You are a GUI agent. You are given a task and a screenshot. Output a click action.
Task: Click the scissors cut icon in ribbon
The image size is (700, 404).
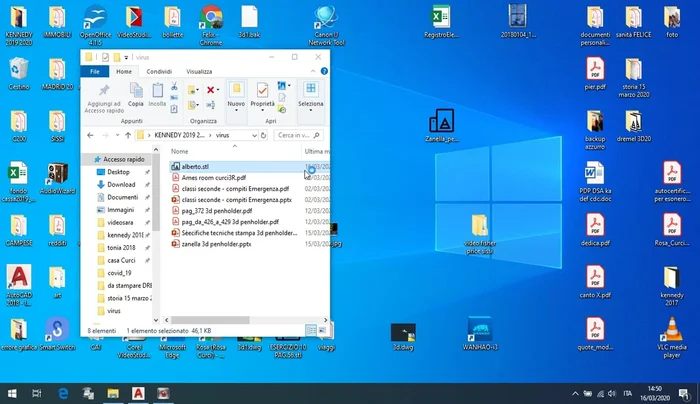(174, 88)
